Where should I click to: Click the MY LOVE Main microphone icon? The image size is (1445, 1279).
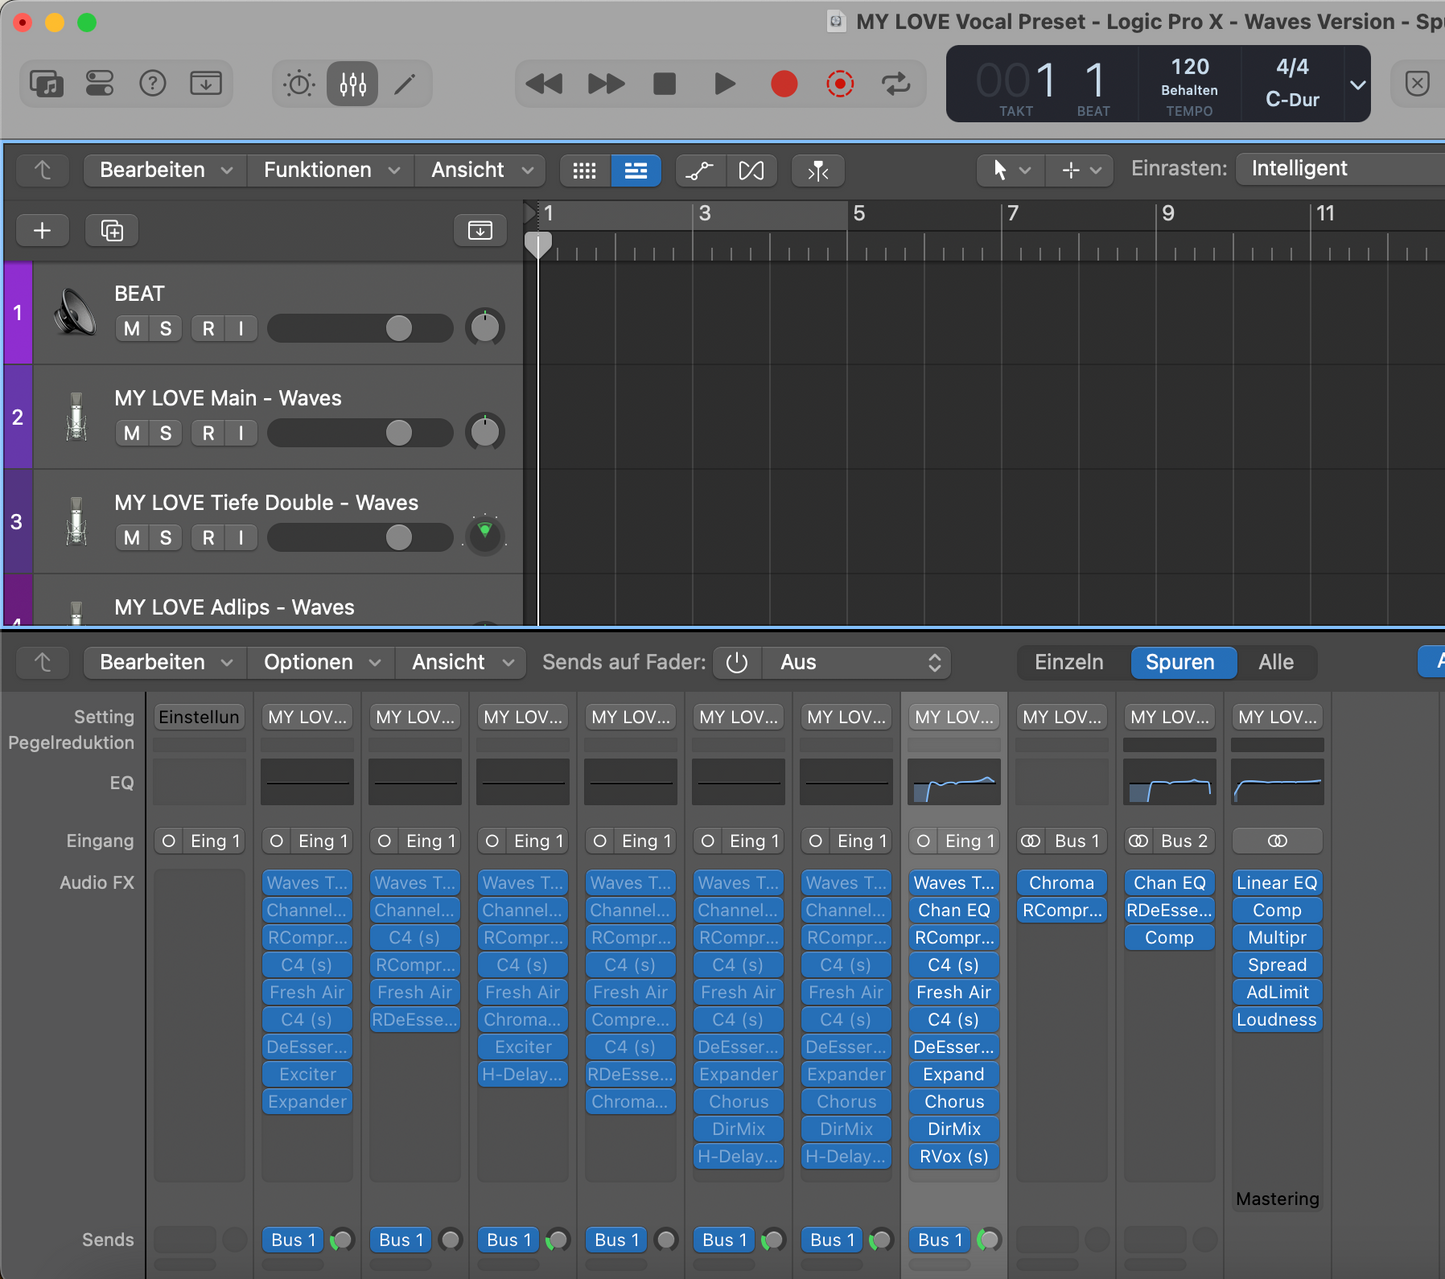tap(76, 416)
